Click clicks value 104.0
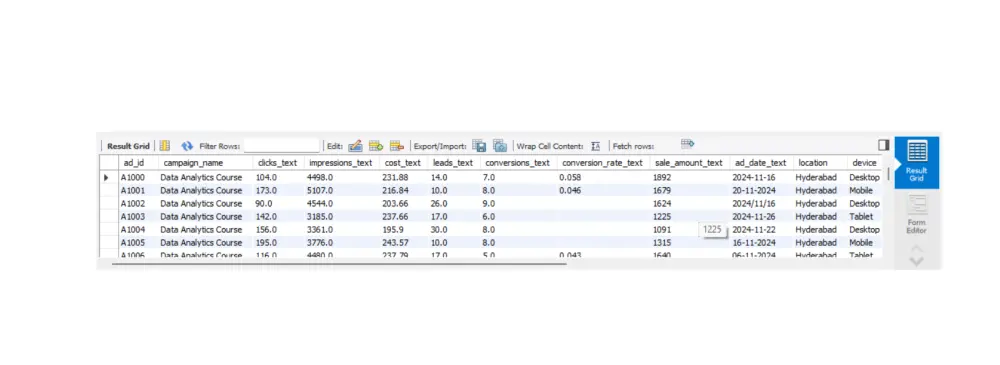This screenshot has height=365, width=1000. (266, 177)
